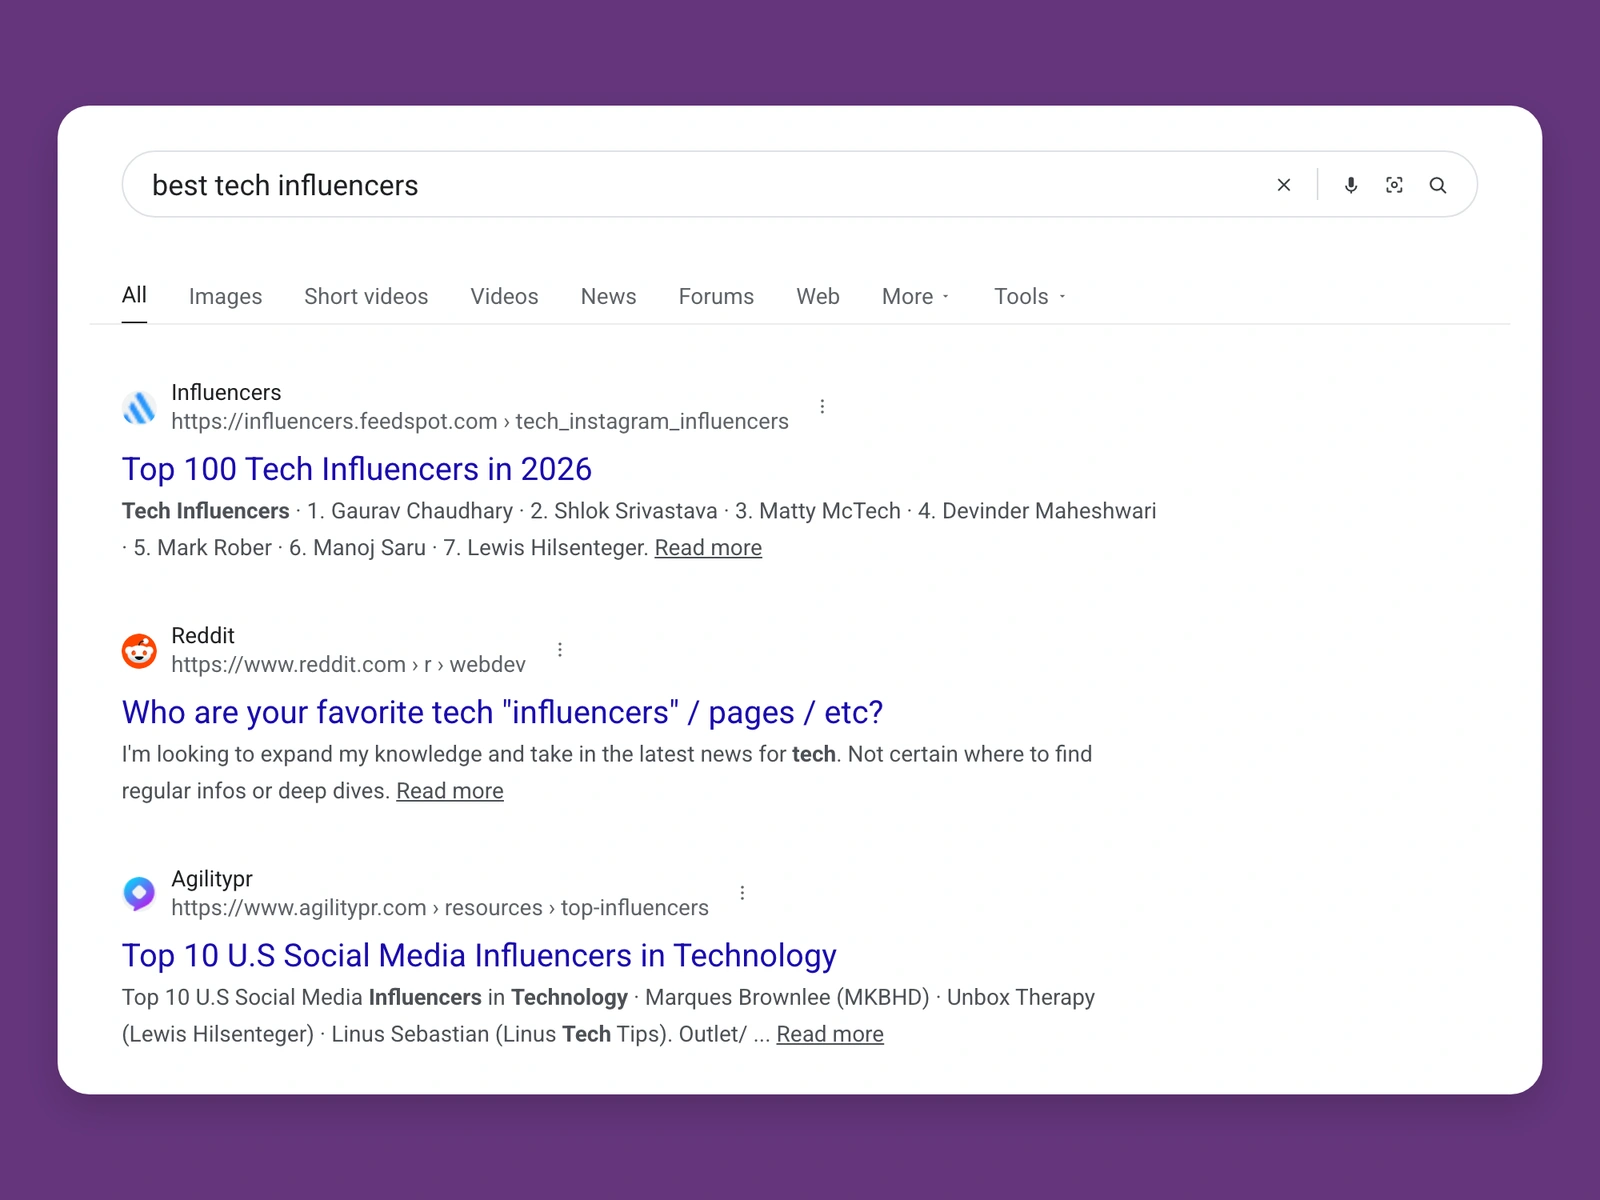Click the 'Agilitypr' site name text
The height and width of the screenshot is (1200, 1600).
[x=212, y=879]
